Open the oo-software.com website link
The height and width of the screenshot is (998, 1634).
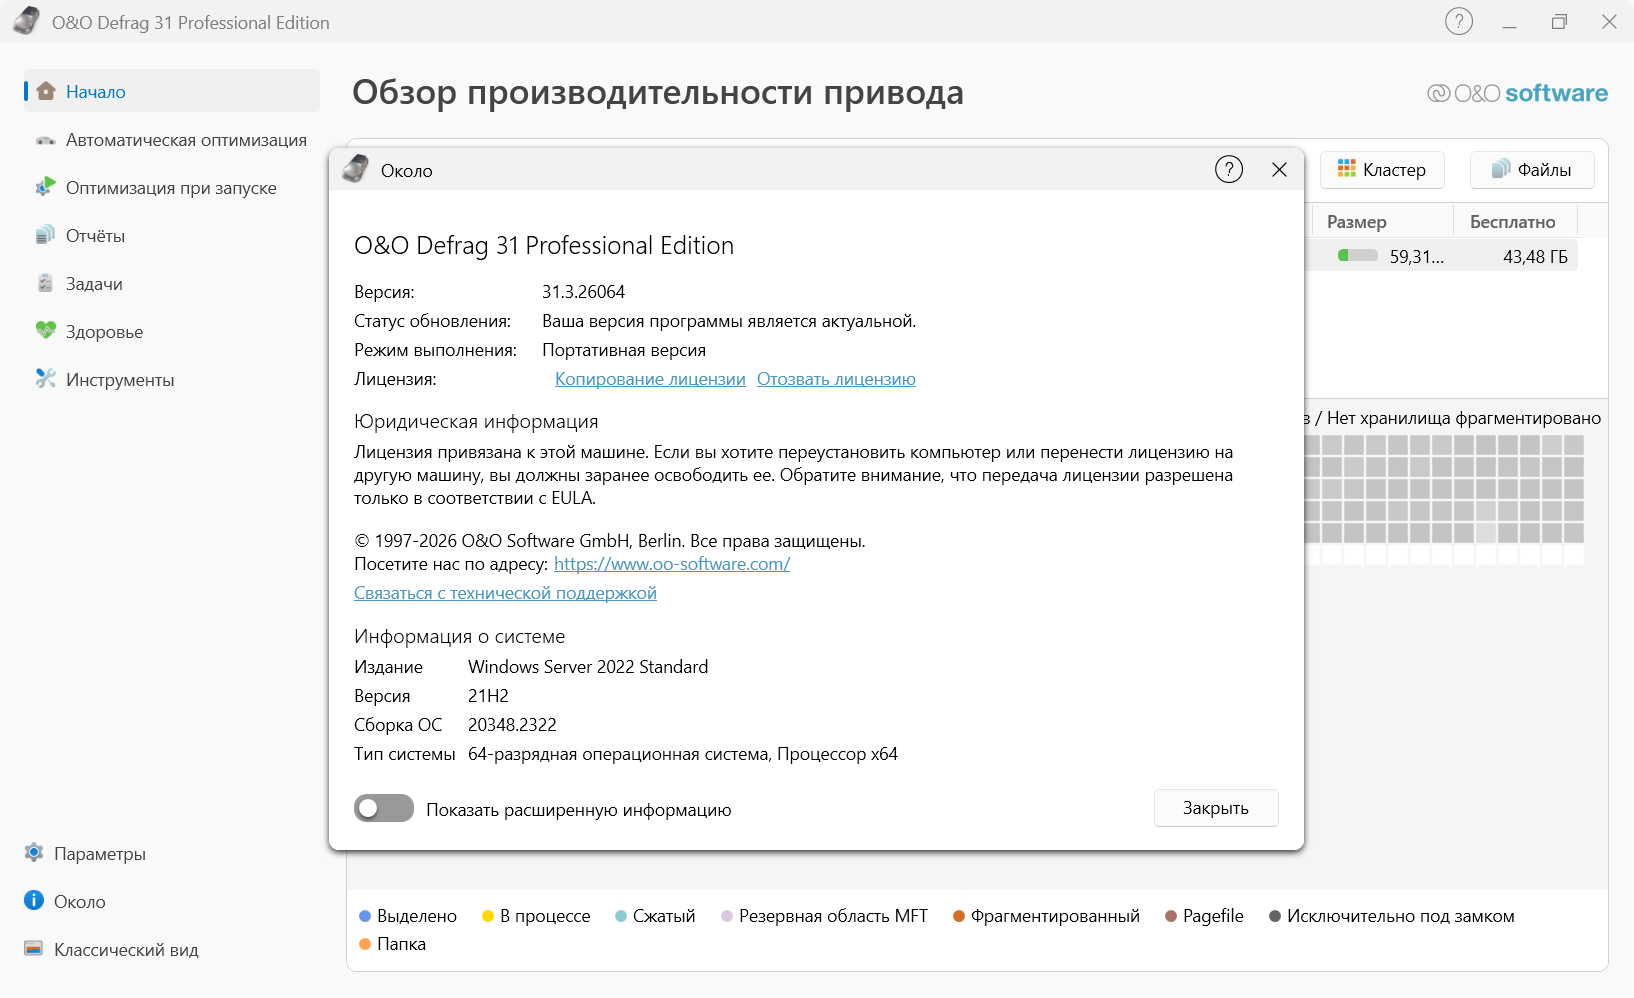pos(672,564)
